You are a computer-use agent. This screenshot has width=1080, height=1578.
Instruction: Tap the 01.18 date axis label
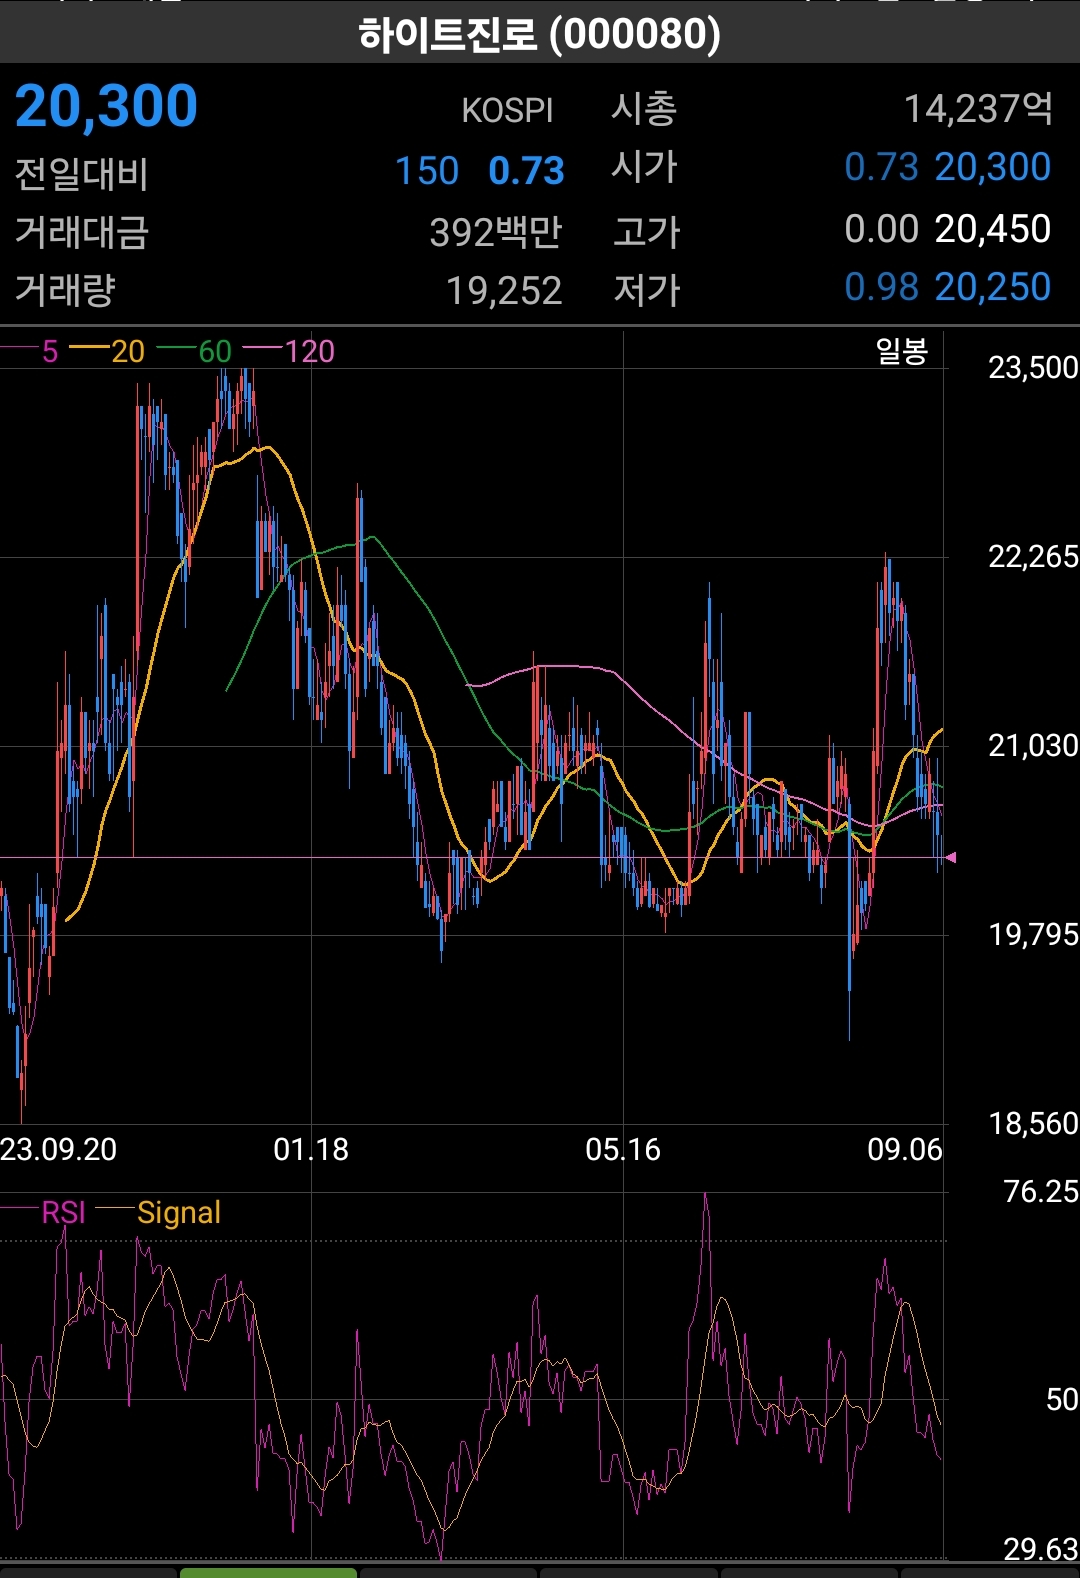tap(311, 1150)
